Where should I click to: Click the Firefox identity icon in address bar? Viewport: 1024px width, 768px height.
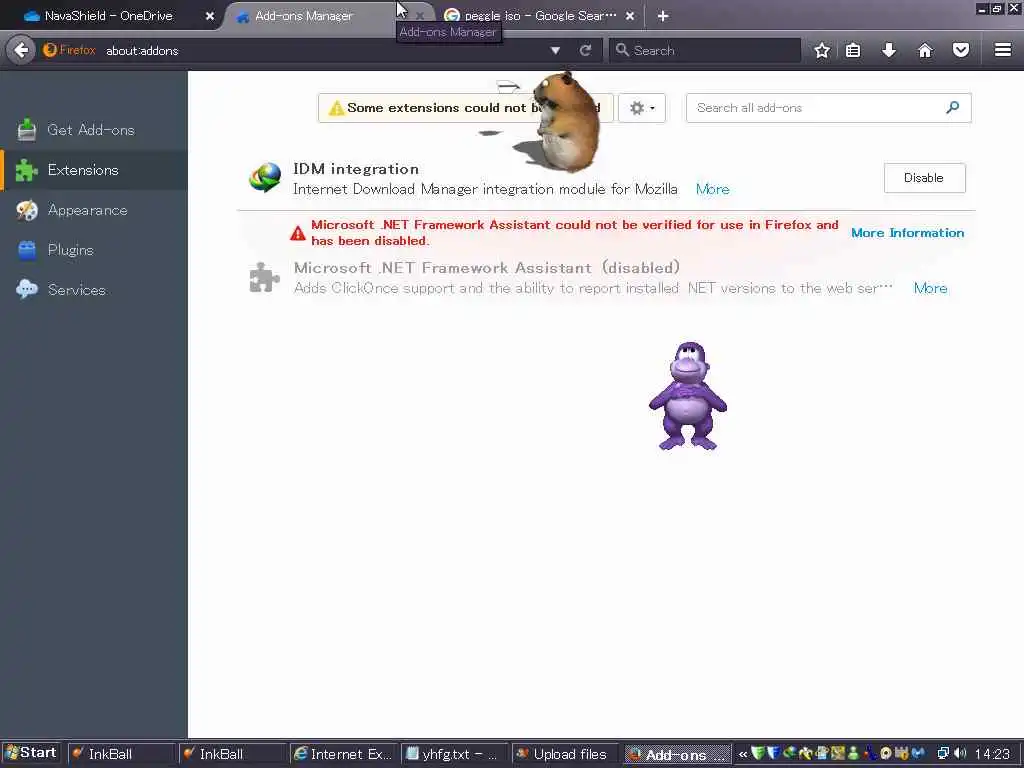click(x=69, y=50)
